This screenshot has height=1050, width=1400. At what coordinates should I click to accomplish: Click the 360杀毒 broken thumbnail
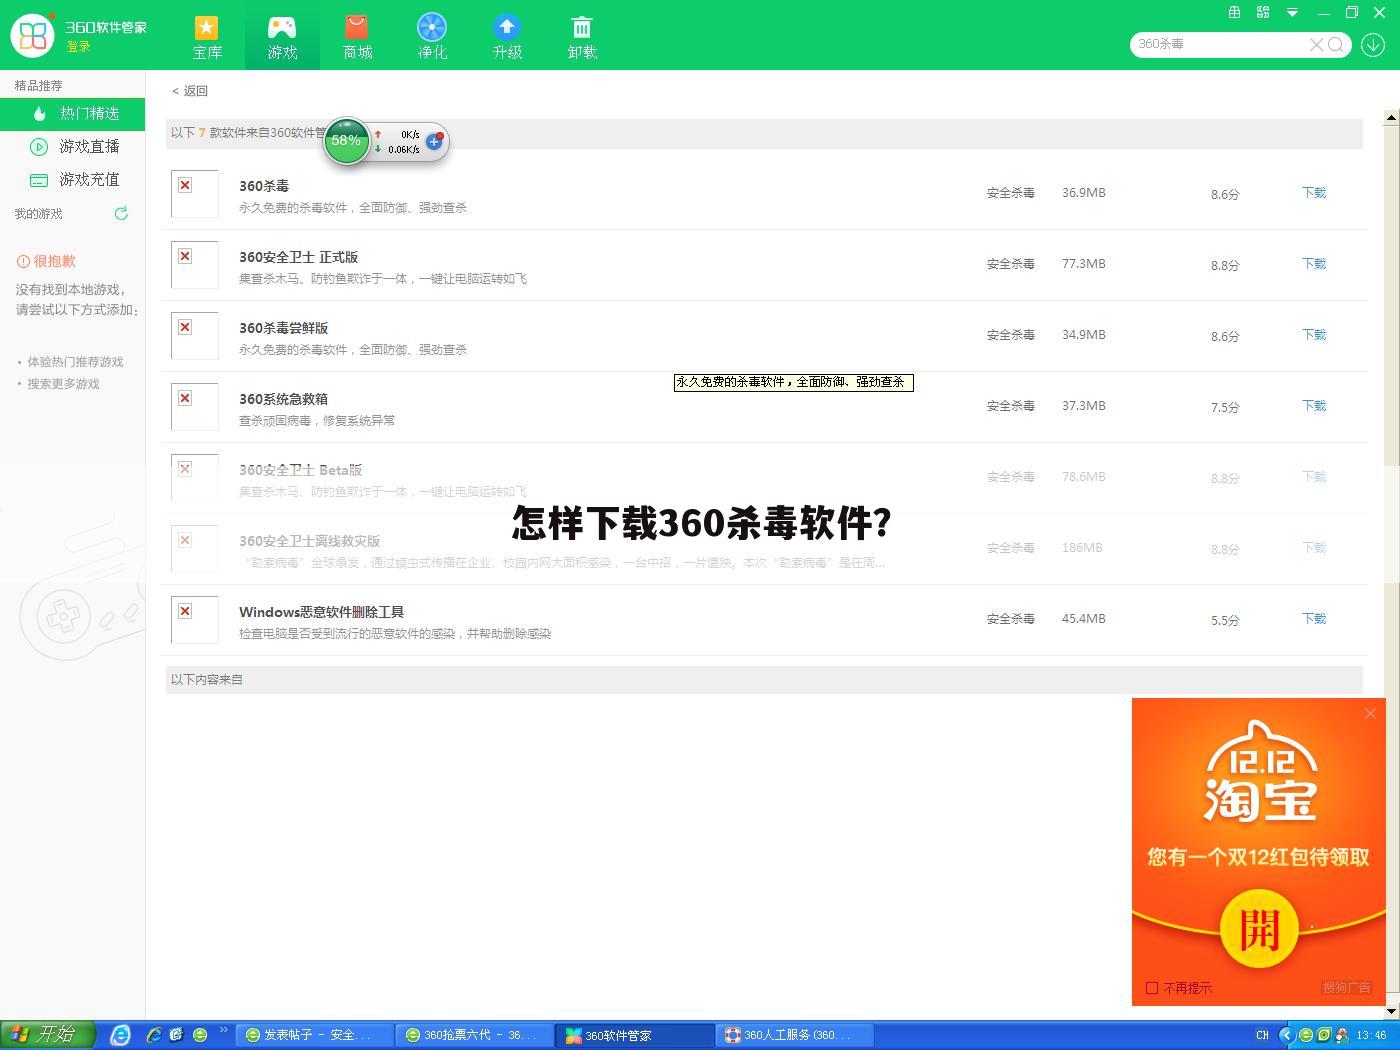195,194
